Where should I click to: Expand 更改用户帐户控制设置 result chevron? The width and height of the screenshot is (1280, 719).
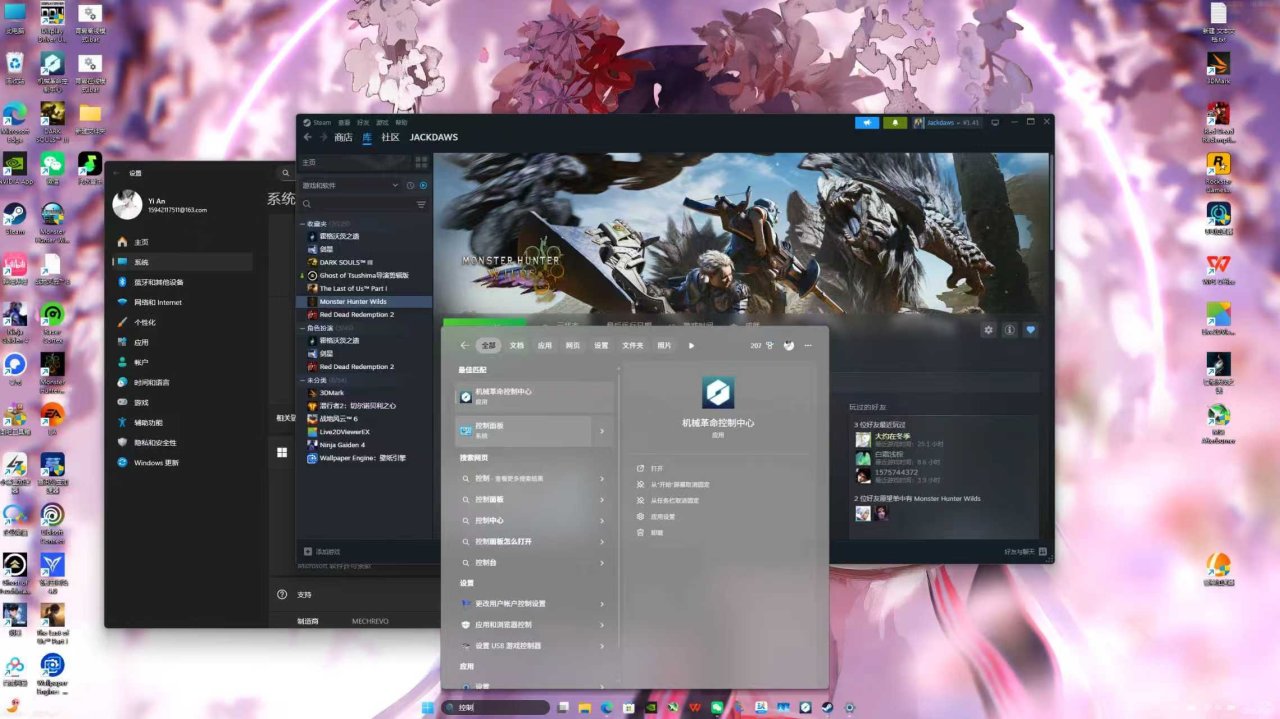tap(602, 604)
